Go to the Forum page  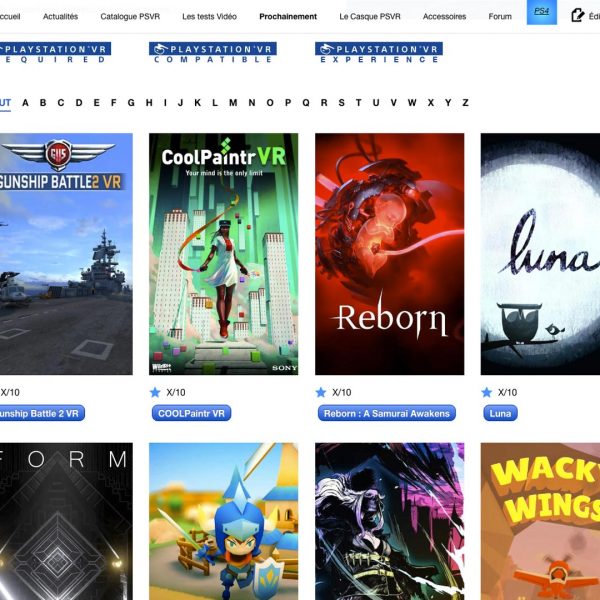(500, 16)
